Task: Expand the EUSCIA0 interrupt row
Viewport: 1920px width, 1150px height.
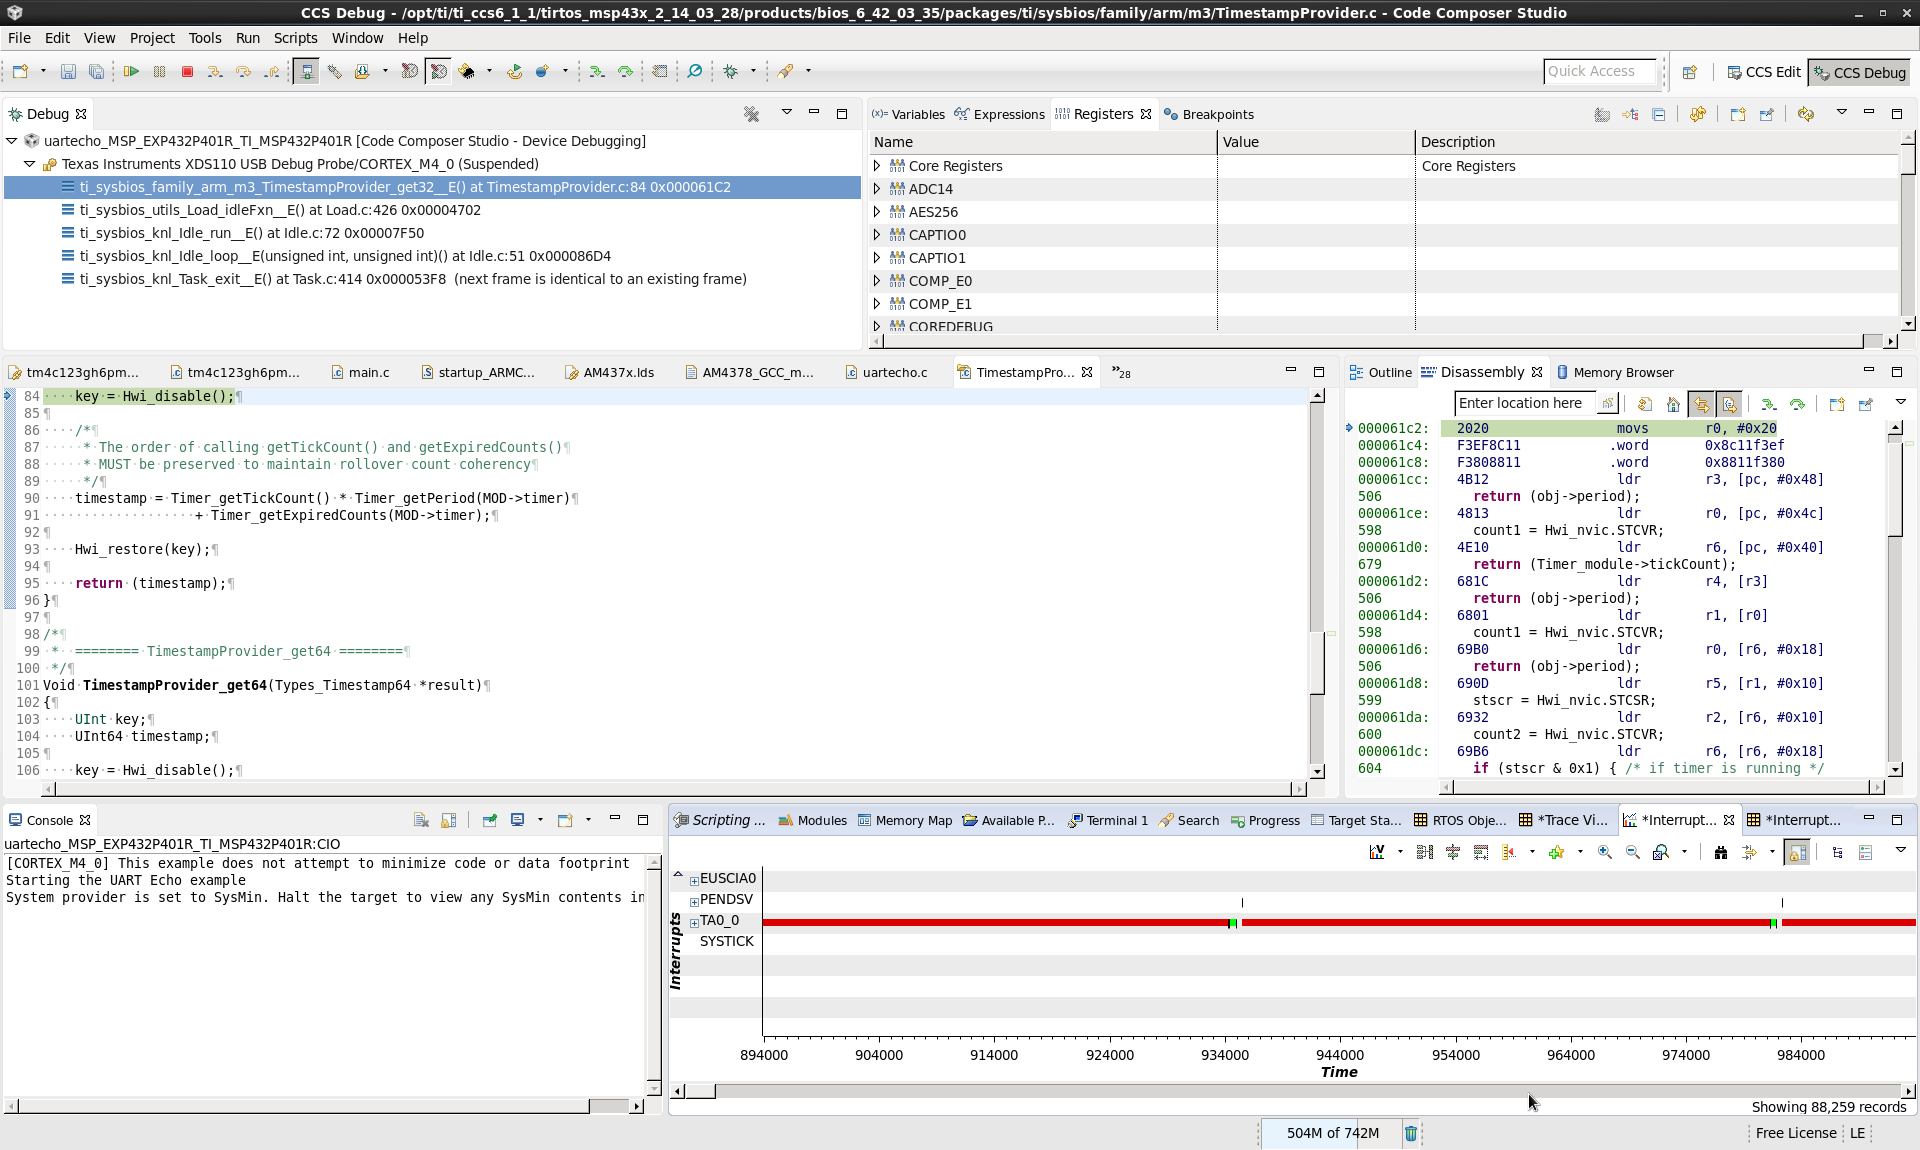Action: point(694,881)
